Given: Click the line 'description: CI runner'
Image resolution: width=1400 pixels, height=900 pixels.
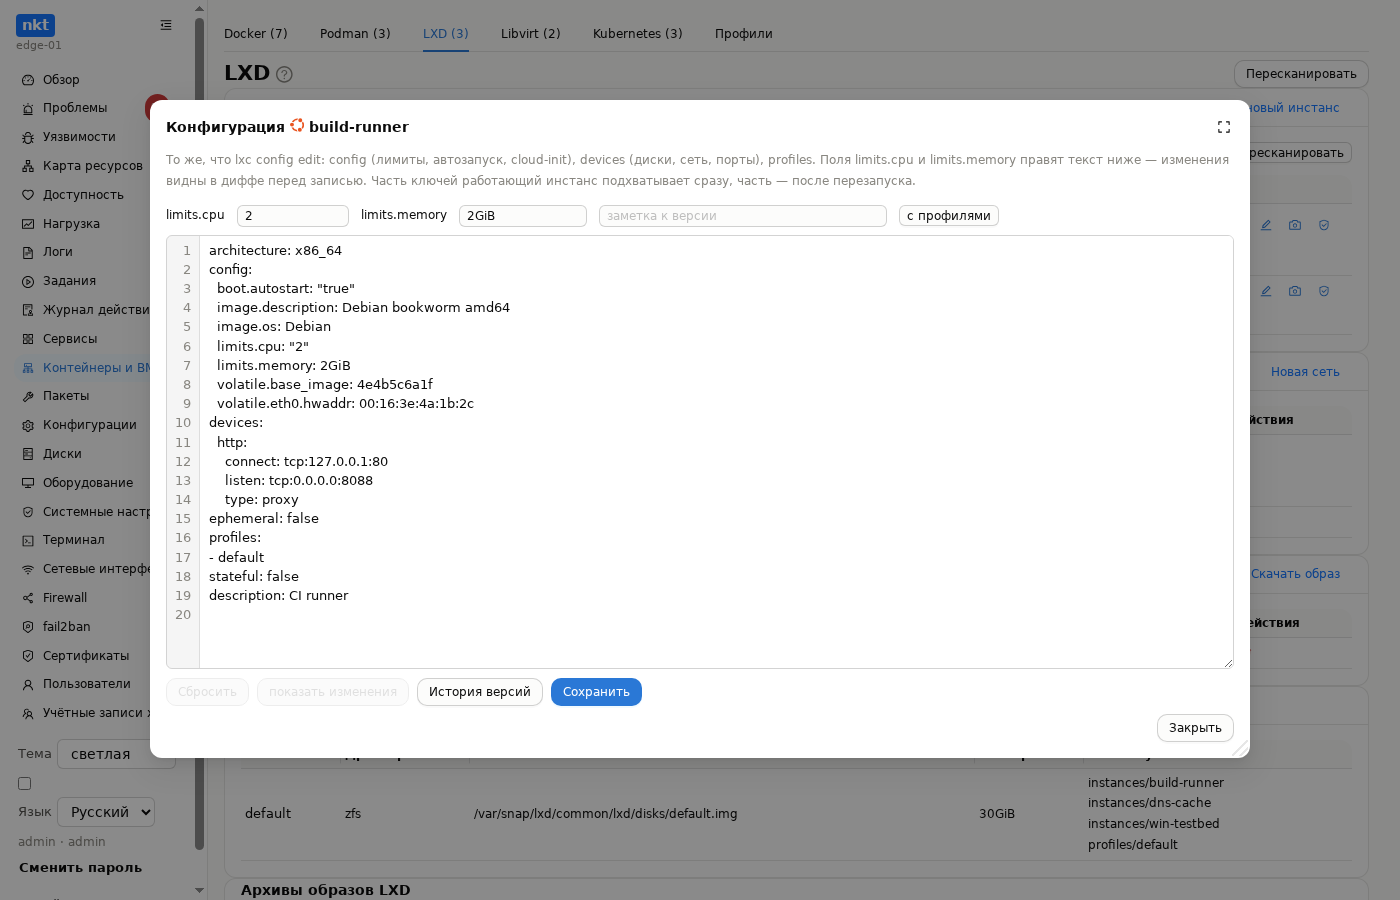Looking at the screenshot, I should [279, 596].
